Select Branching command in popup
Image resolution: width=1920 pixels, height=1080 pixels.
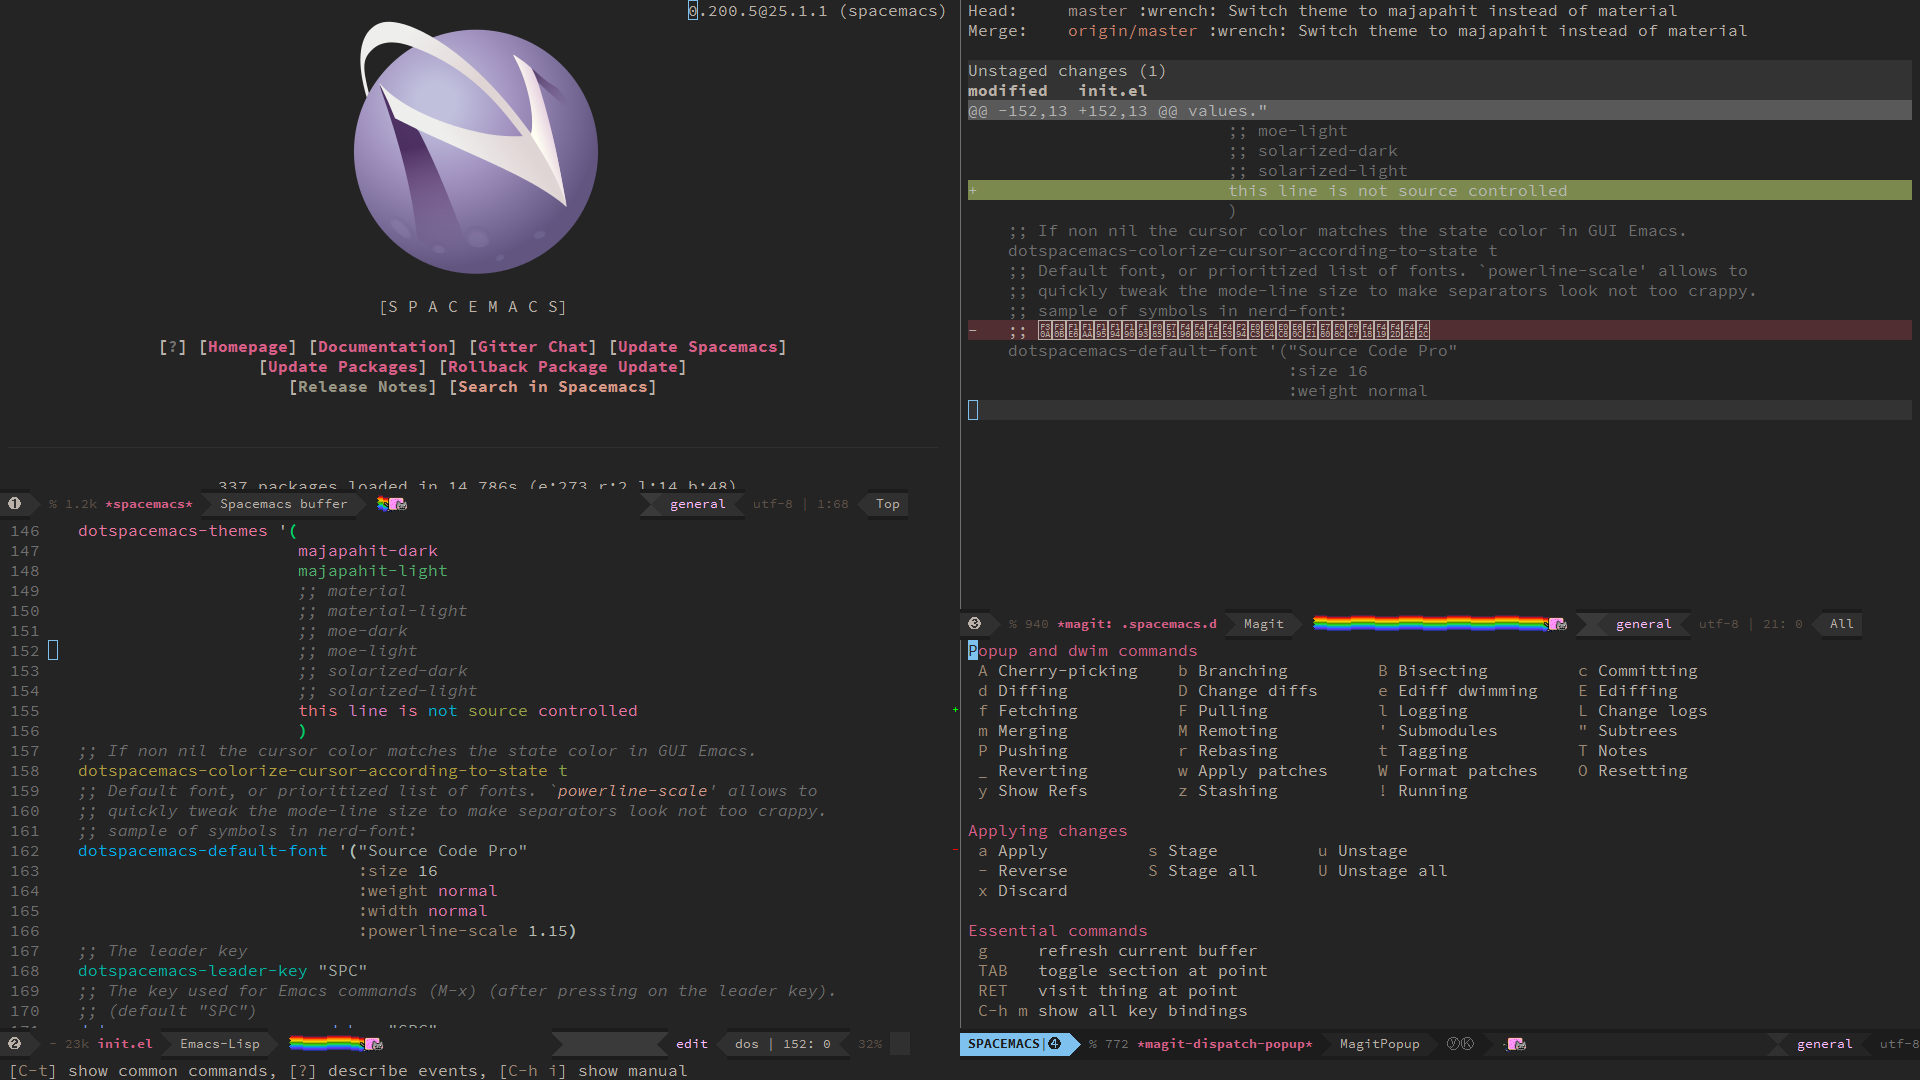(1233, 671)
